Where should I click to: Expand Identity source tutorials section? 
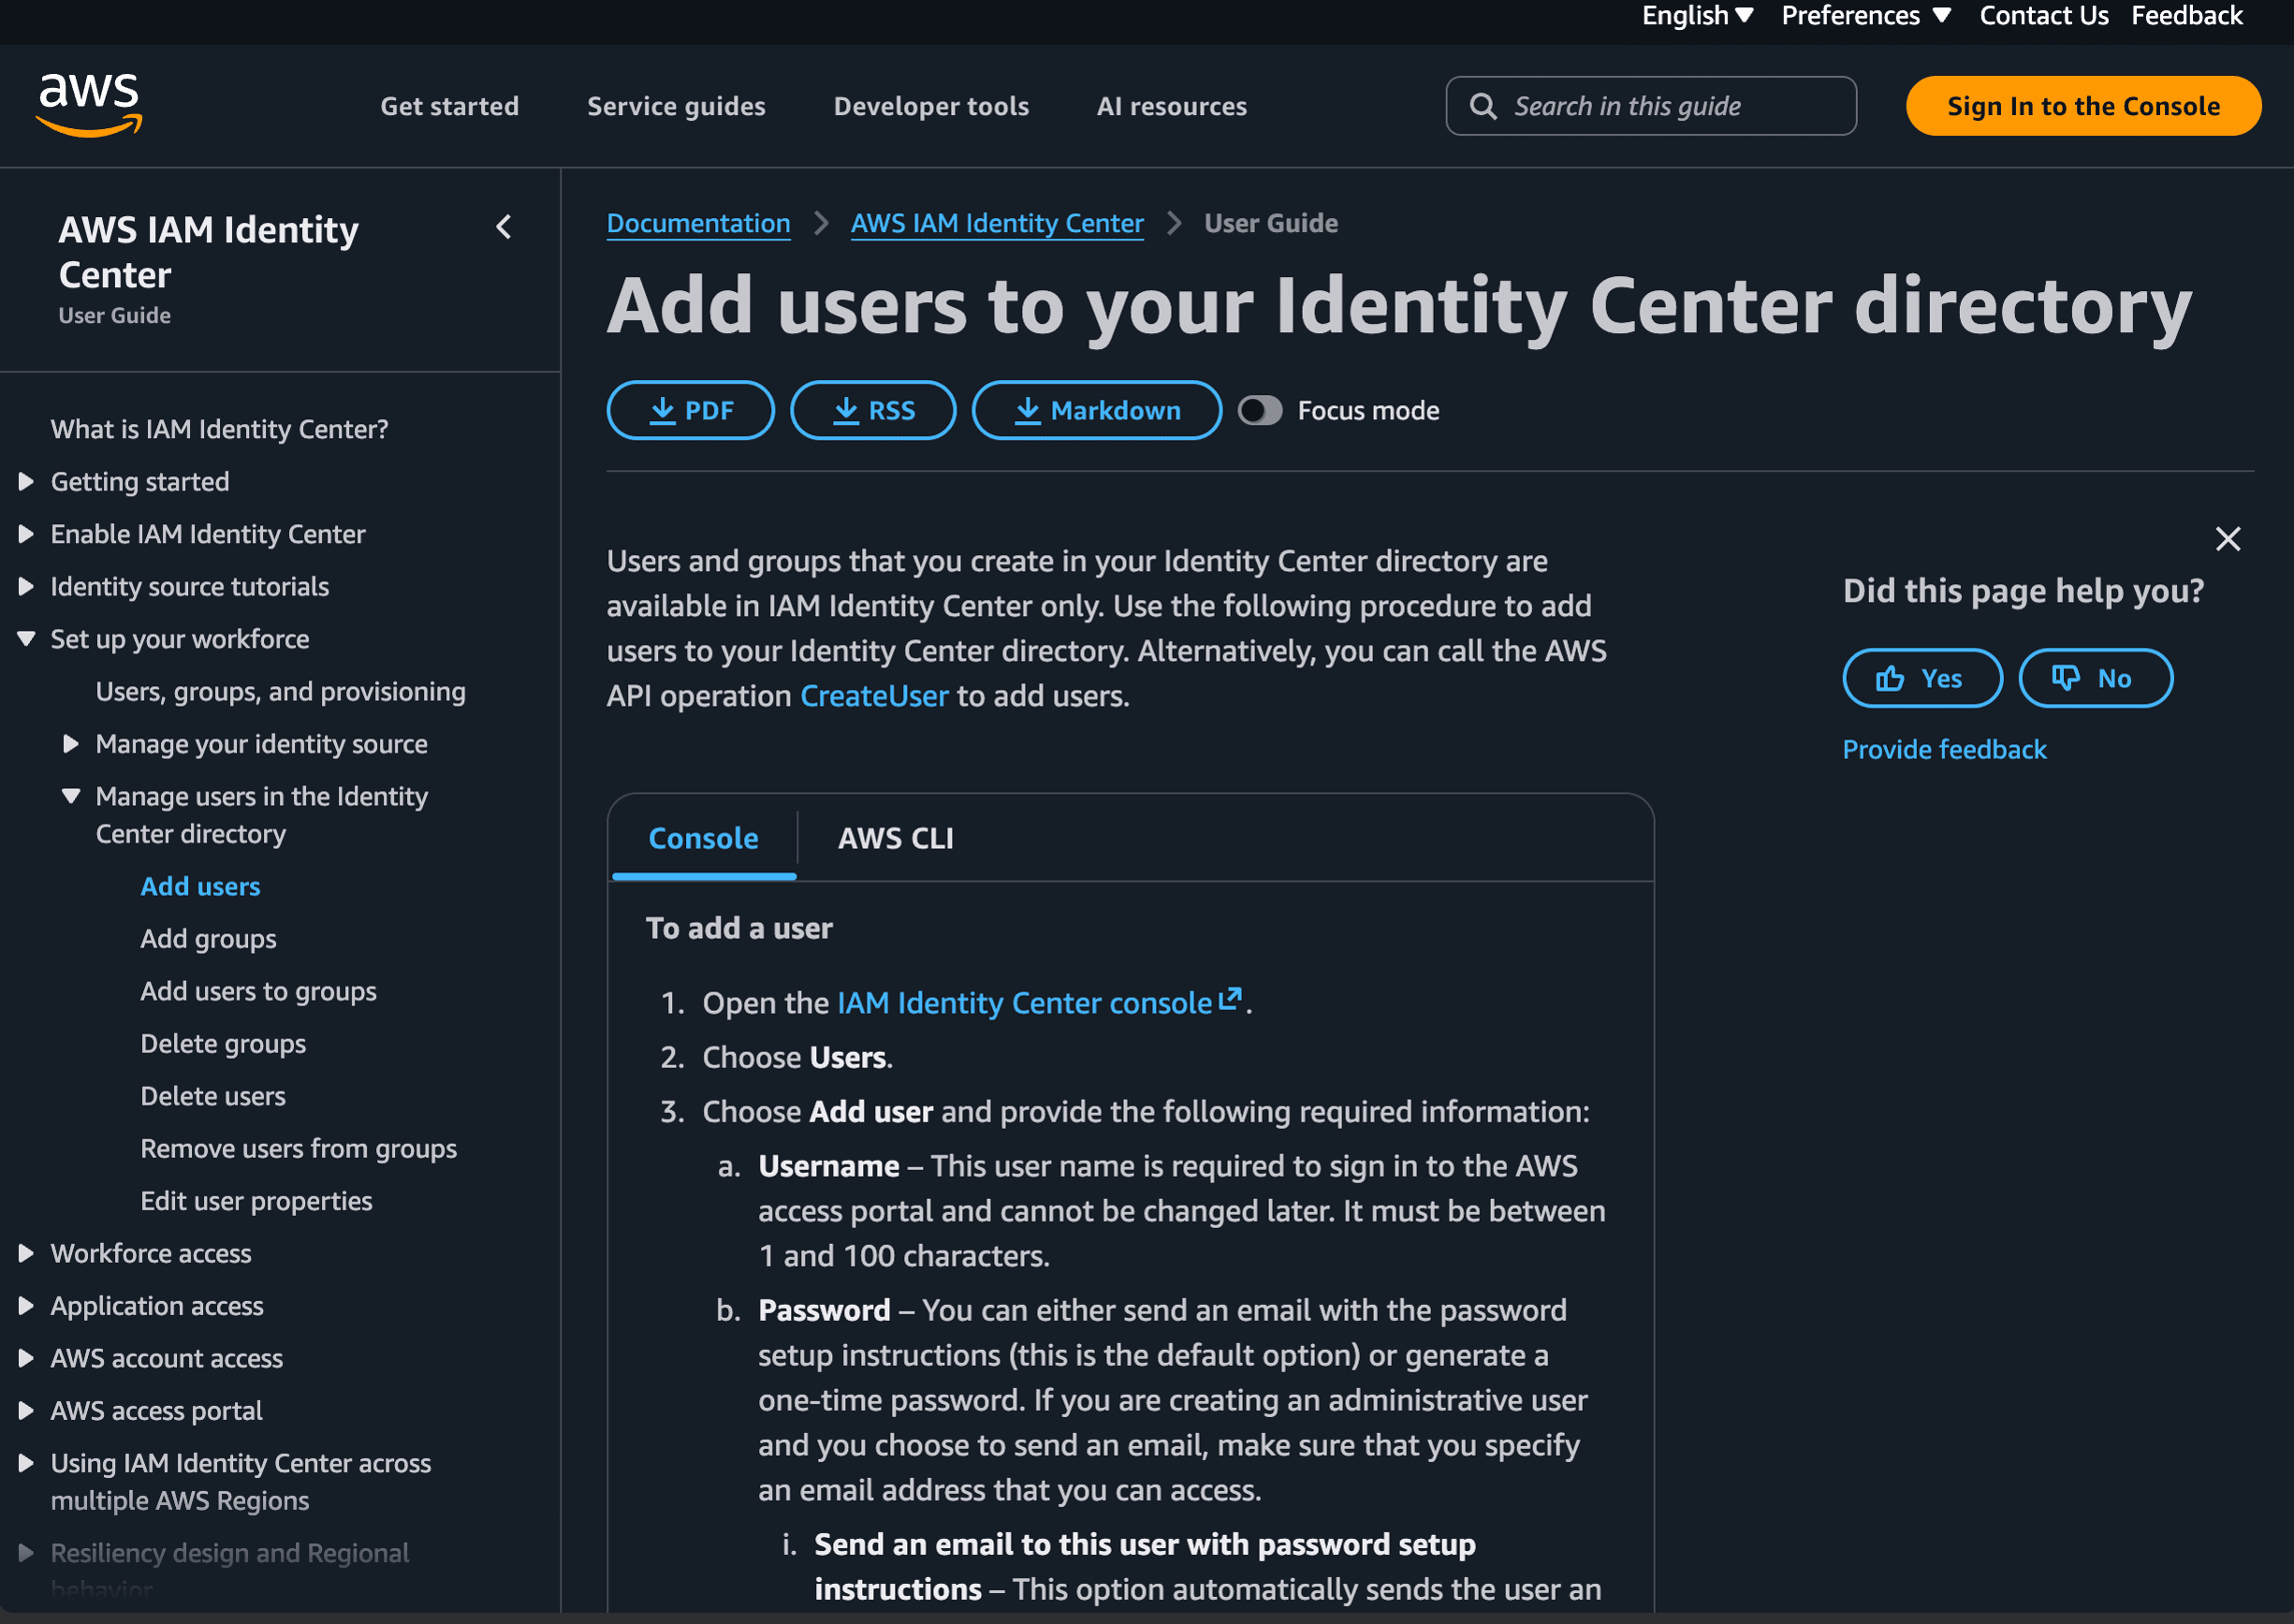[x=27, y=587]
